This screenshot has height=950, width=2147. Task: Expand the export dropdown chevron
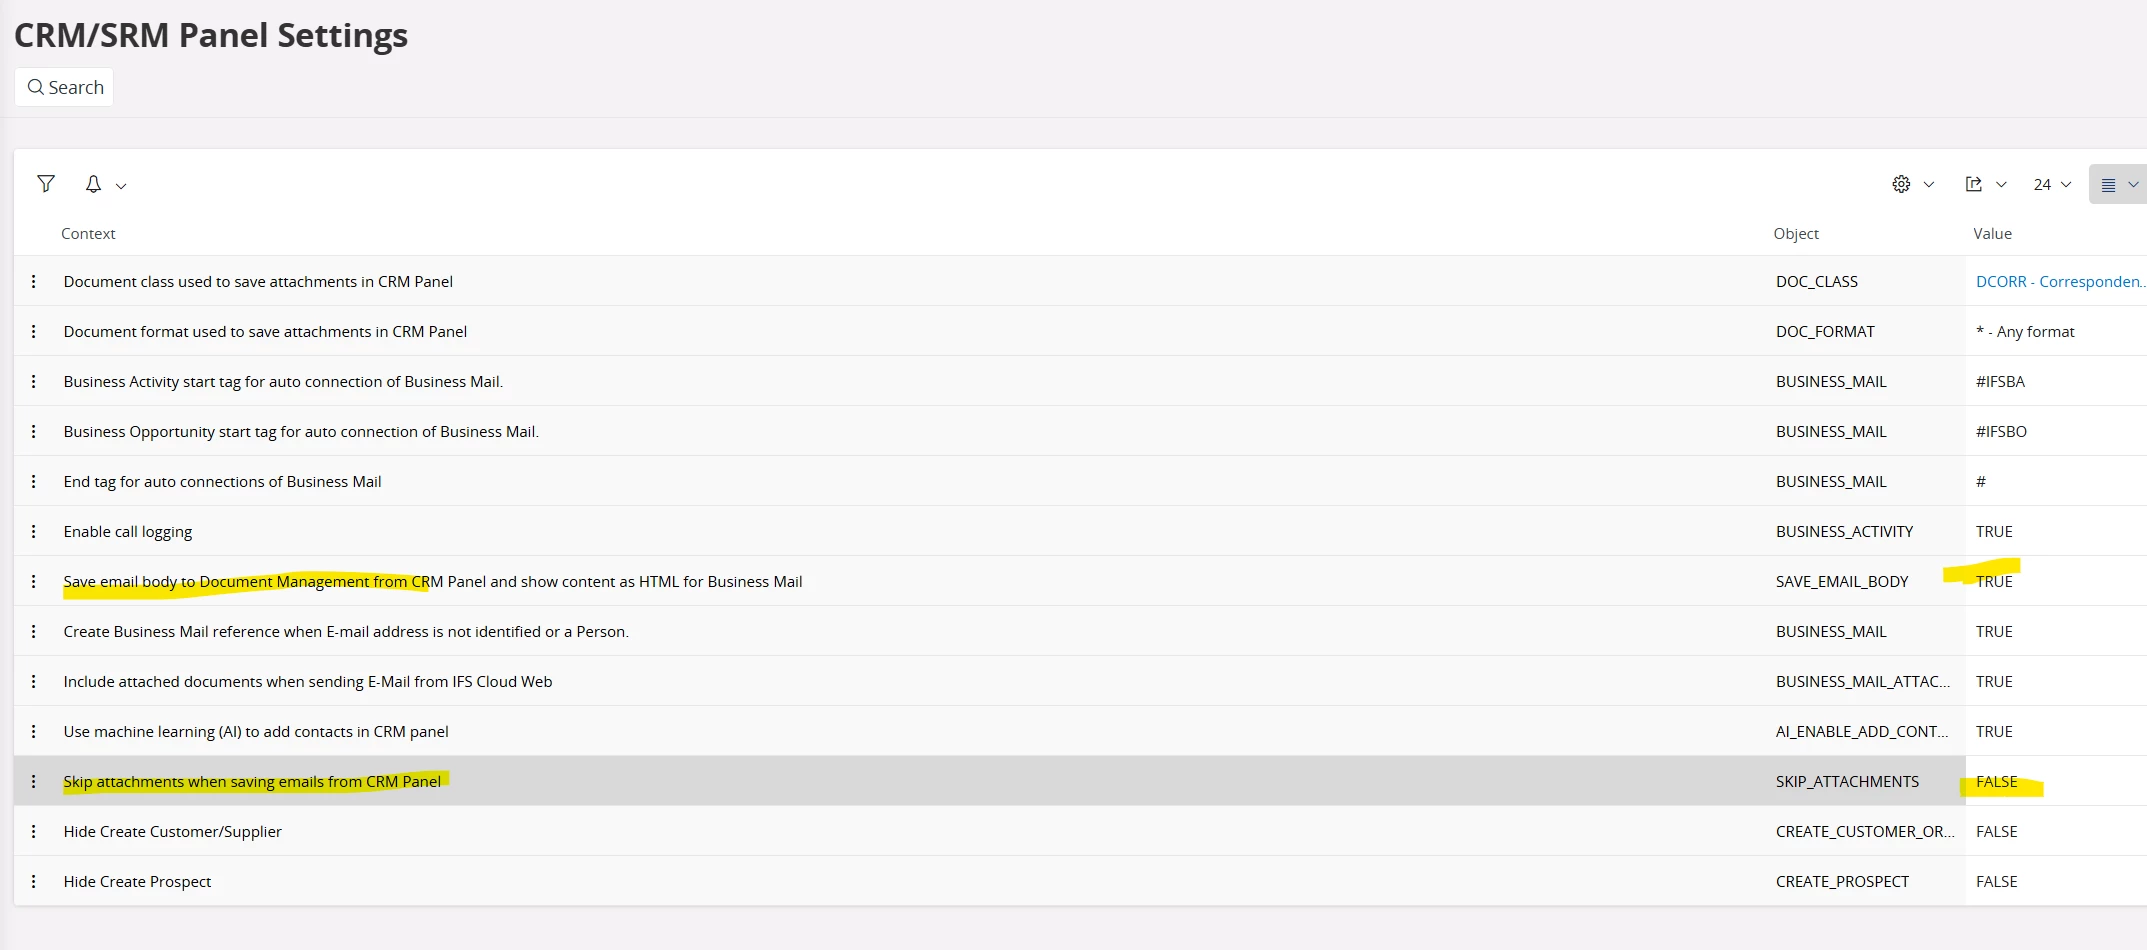click(2001, 184)
